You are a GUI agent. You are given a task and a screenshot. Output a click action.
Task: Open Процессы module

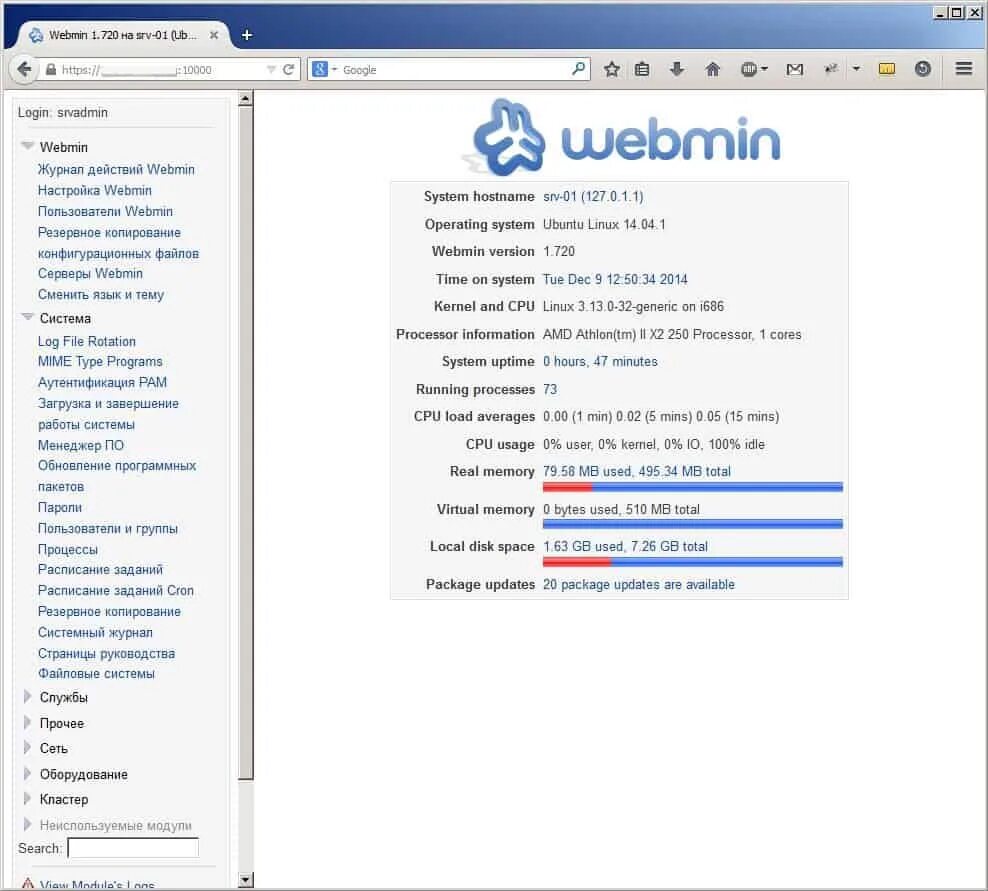point(68,549)
